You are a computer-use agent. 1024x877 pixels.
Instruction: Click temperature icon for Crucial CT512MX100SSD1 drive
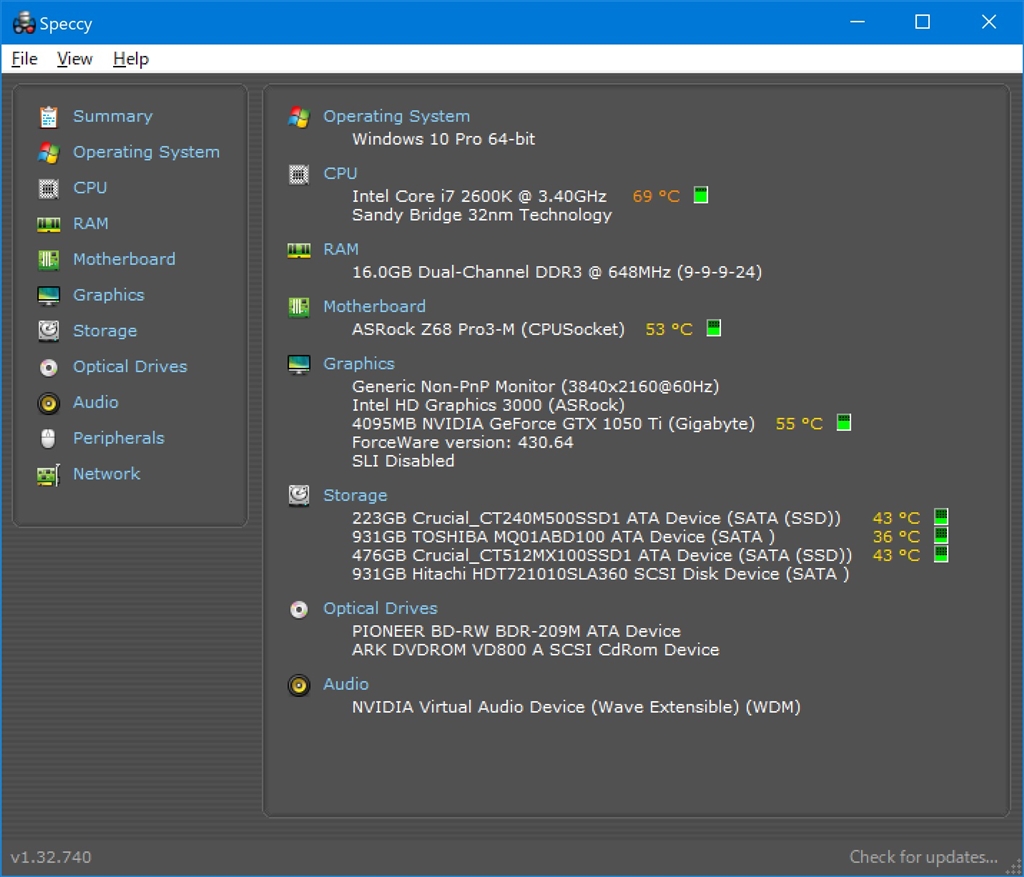point(941,554)
